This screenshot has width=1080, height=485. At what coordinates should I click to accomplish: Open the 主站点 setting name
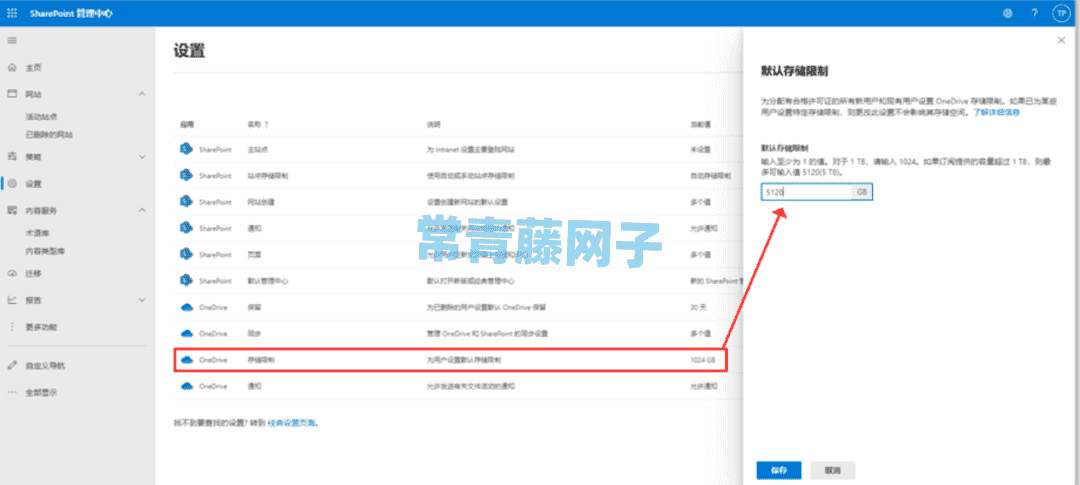(257, 149)
